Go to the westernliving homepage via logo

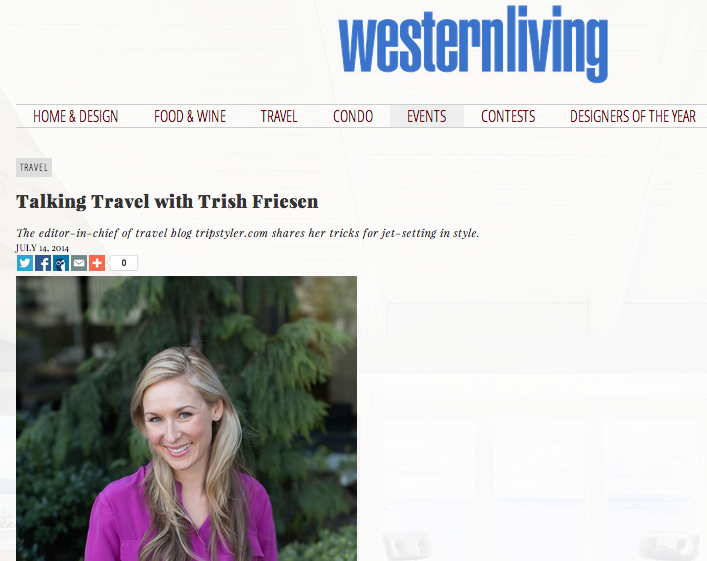(x=473, y=44)
